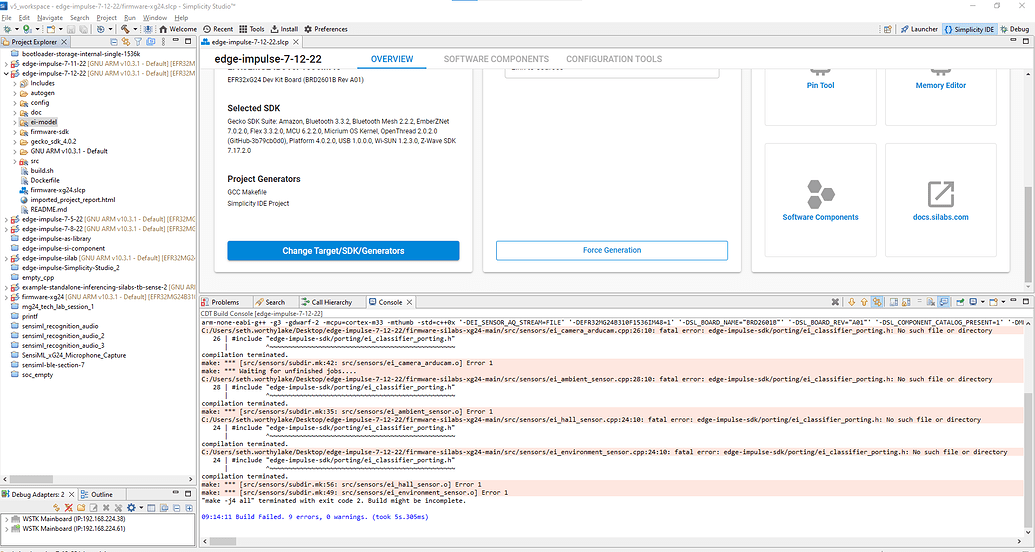Select the ei-model folder
This screenshot has height=552, width=1035.
[x=44, y=122]
